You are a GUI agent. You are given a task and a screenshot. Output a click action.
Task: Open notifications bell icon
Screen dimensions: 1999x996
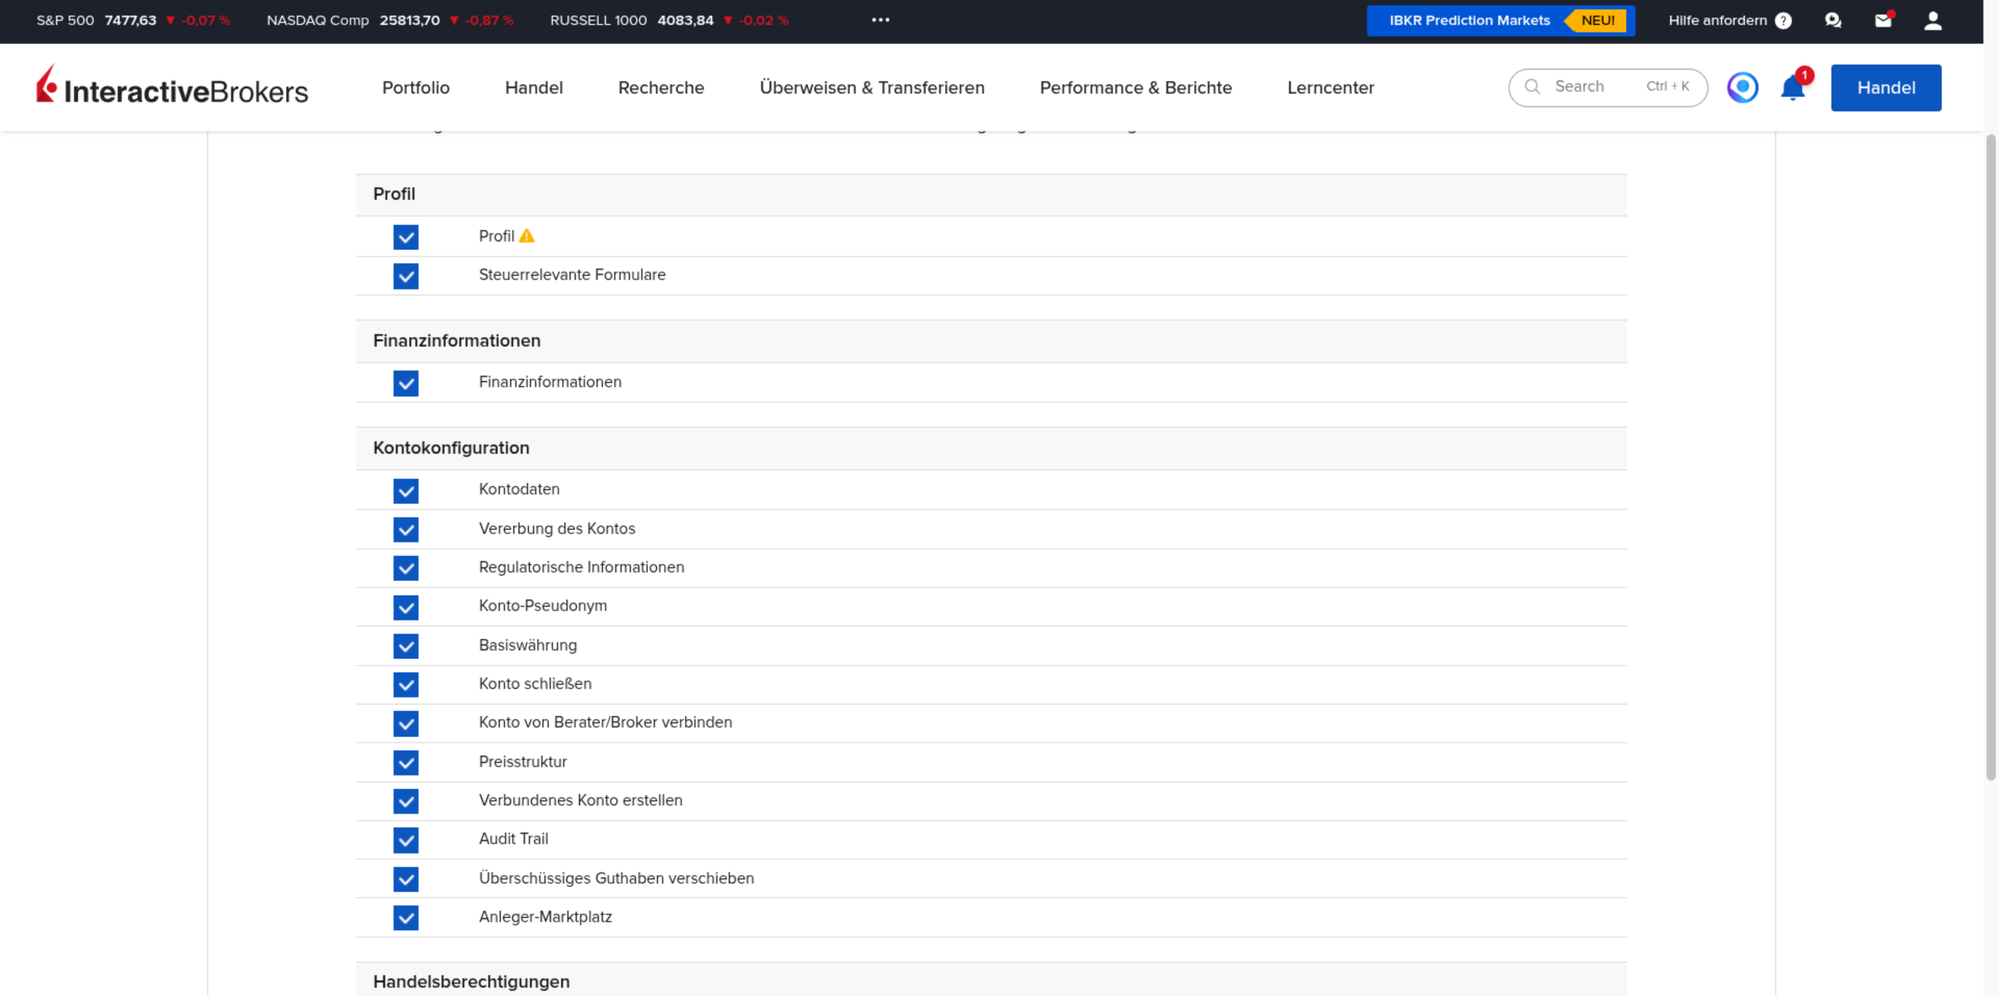1792,88
